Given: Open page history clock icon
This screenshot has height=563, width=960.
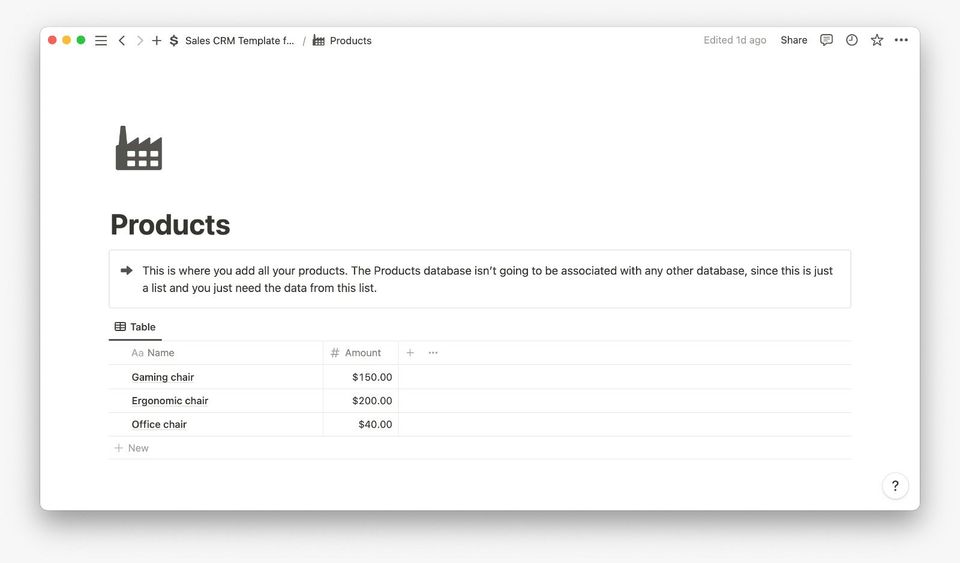Looking at the screenshot, I should 852,40.
